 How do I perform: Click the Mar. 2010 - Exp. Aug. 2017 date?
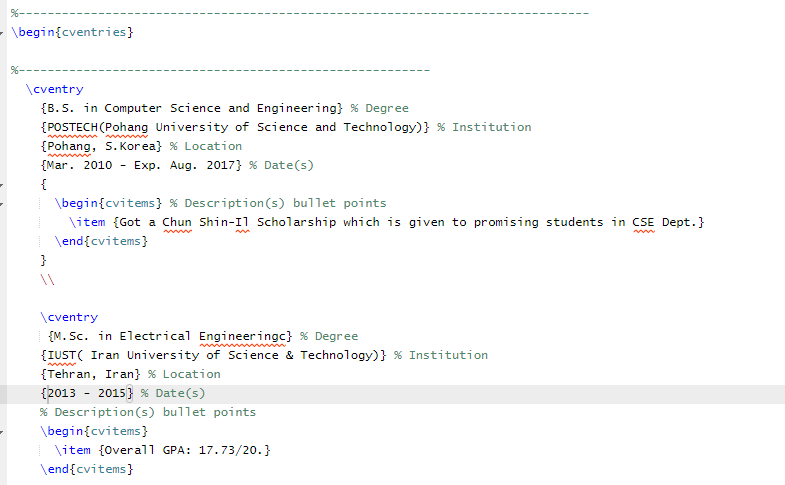(x=140, y=165)
